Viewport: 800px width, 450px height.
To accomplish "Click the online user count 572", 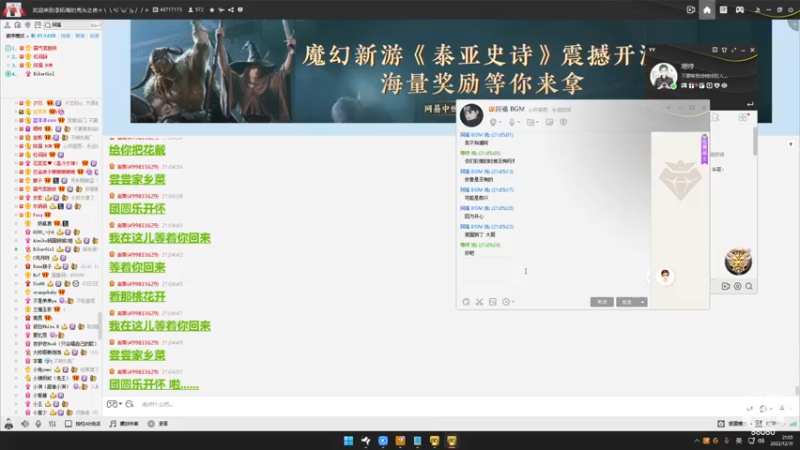I will point(196,10).
